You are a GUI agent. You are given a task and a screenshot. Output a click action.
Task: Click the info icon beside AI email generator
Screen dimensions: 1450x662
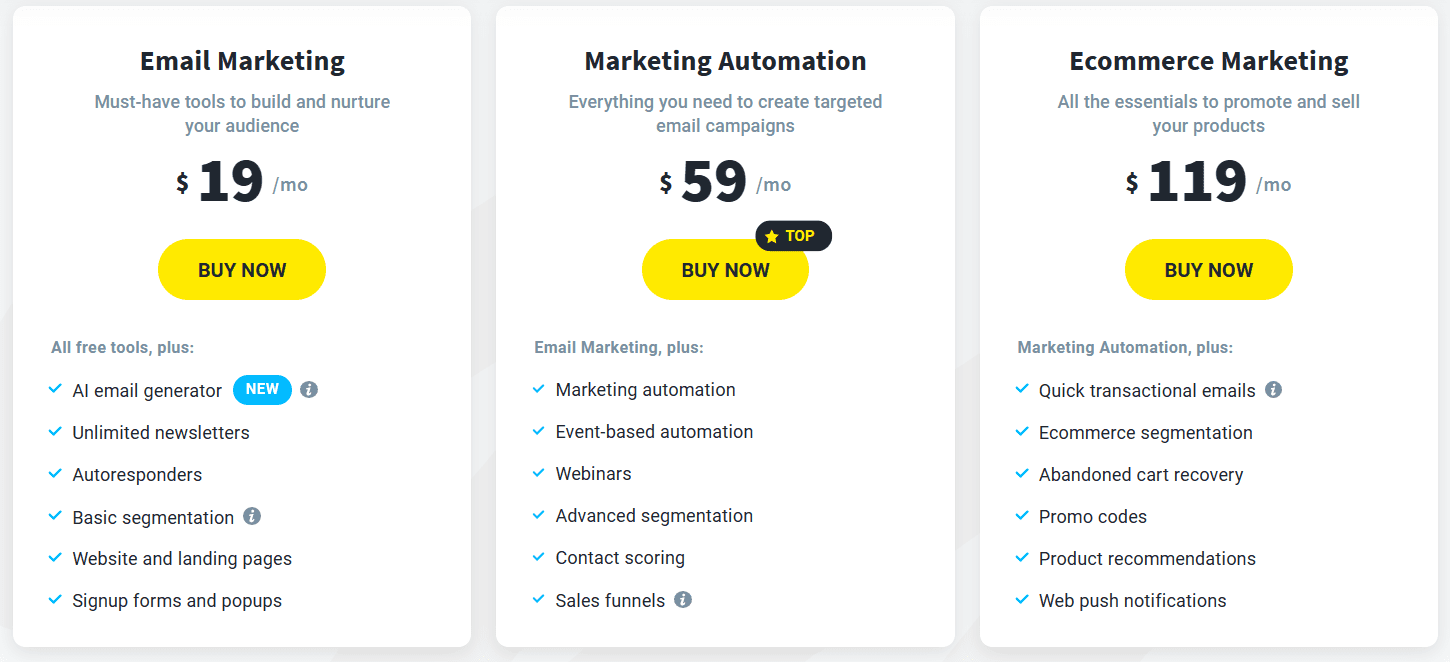click(308, 389)
